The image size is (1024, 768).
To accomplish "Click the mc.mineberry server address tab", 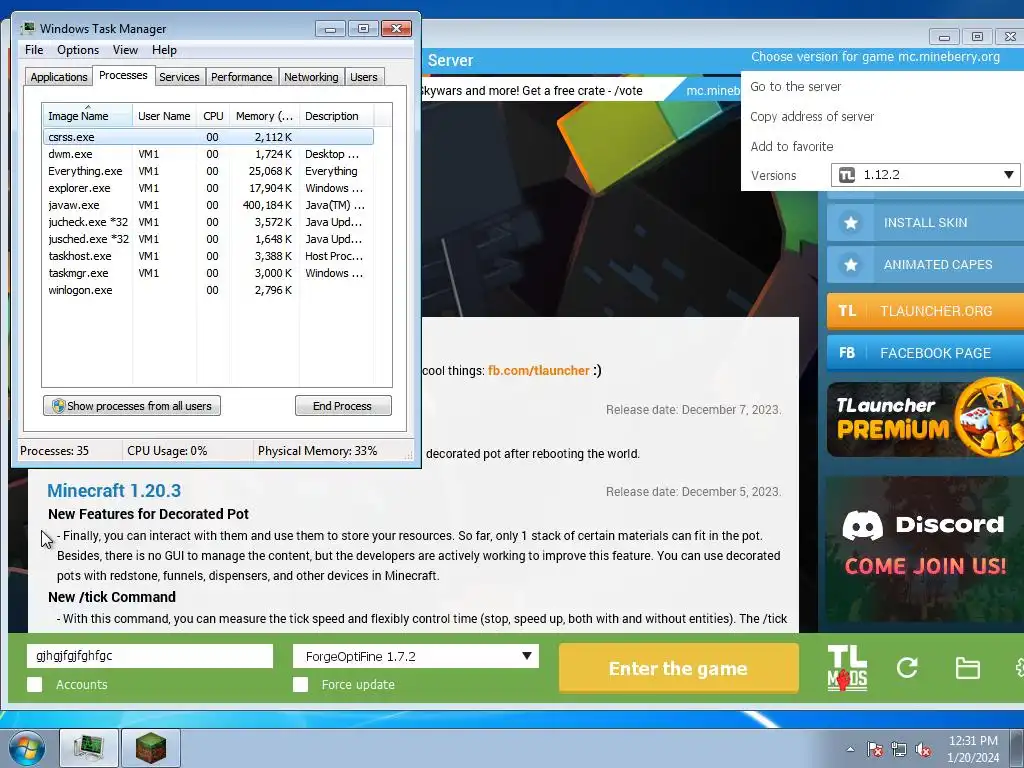I will (709, 91).
